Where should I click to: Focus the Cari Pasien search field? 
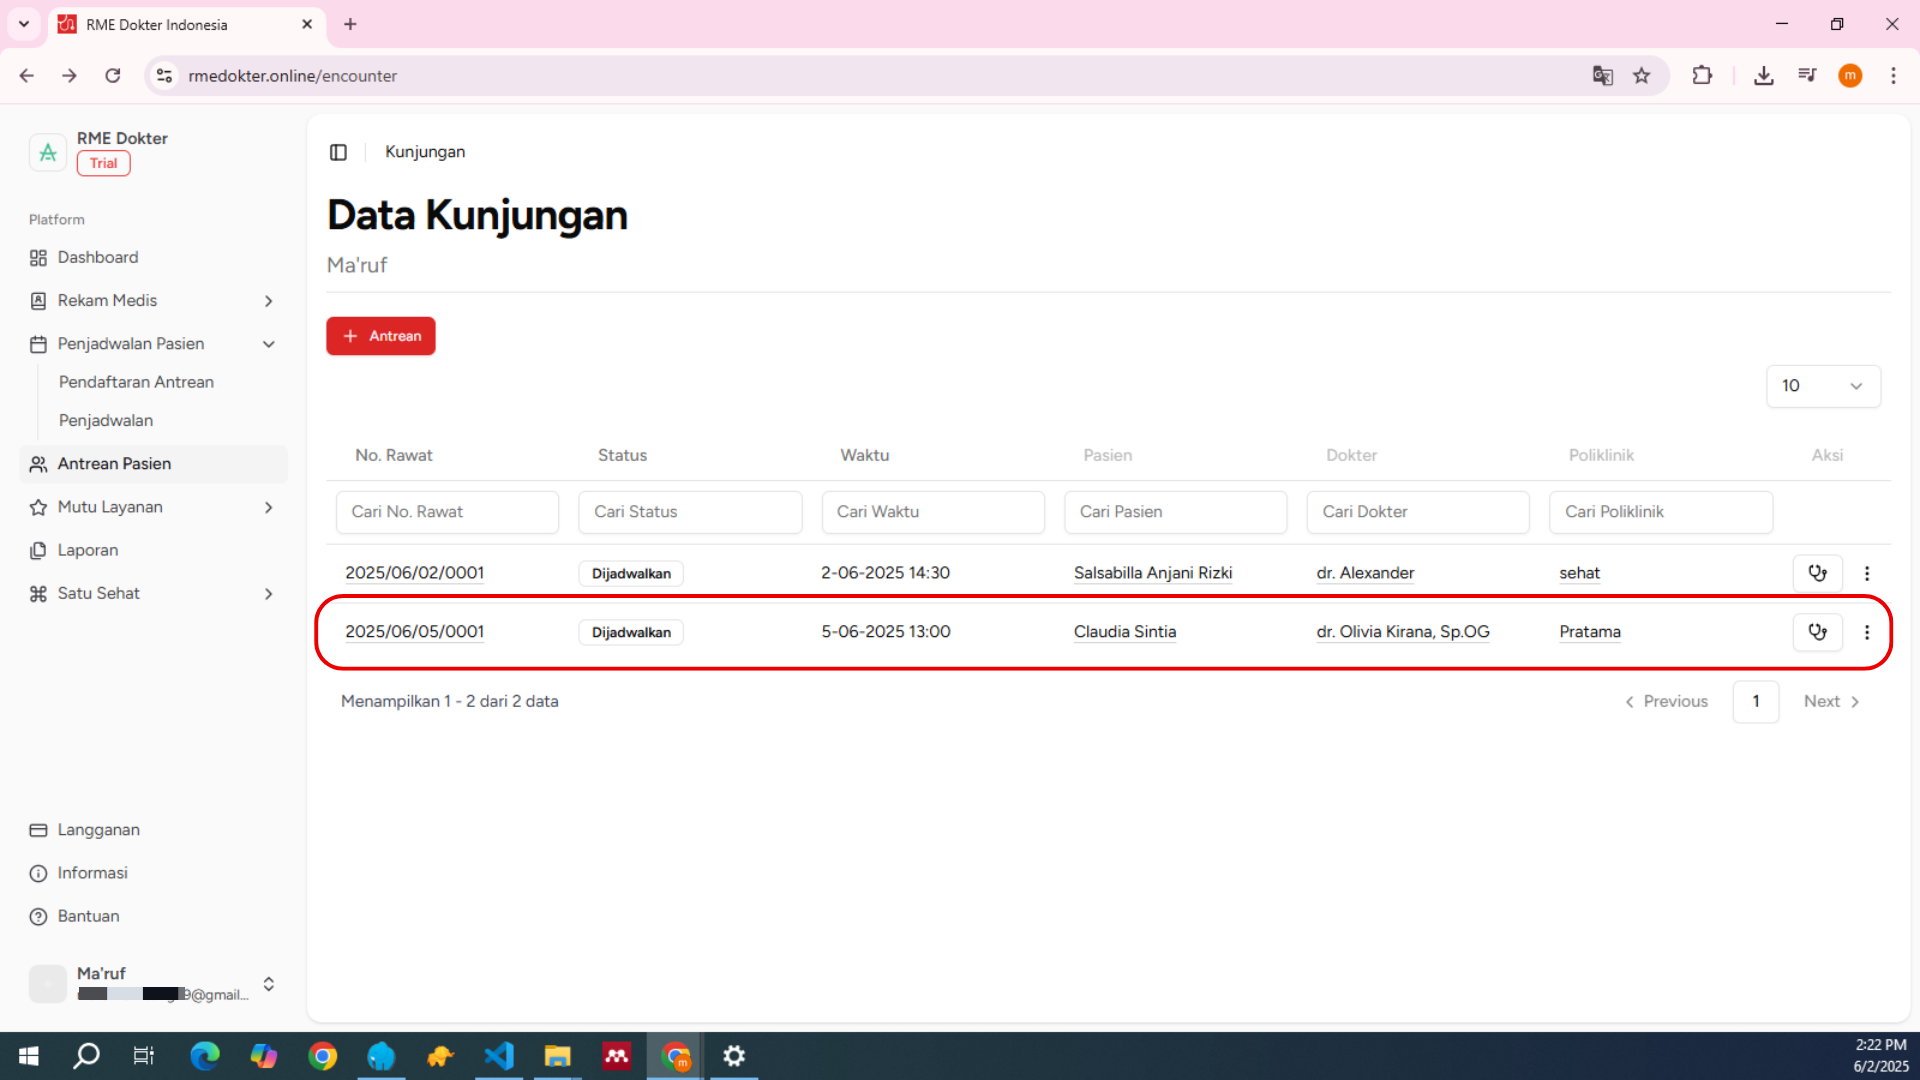(1175, 512)
